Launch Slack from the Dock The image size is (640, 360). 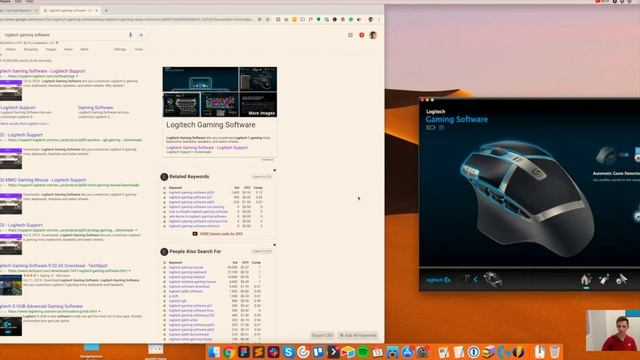pyautogui.click(x=273, y=352)
